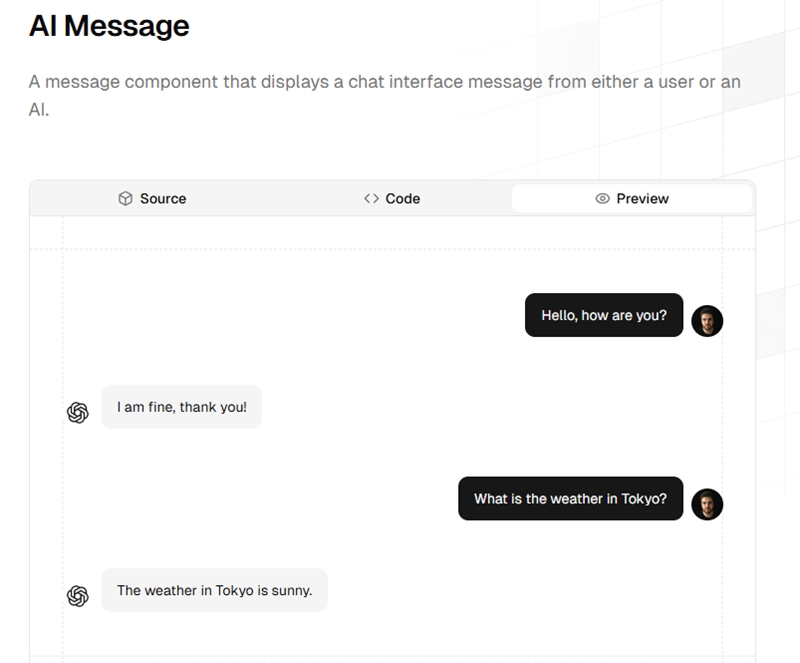
Task: Click the blank space left of the "Hello" bubble
Action: 300,315
